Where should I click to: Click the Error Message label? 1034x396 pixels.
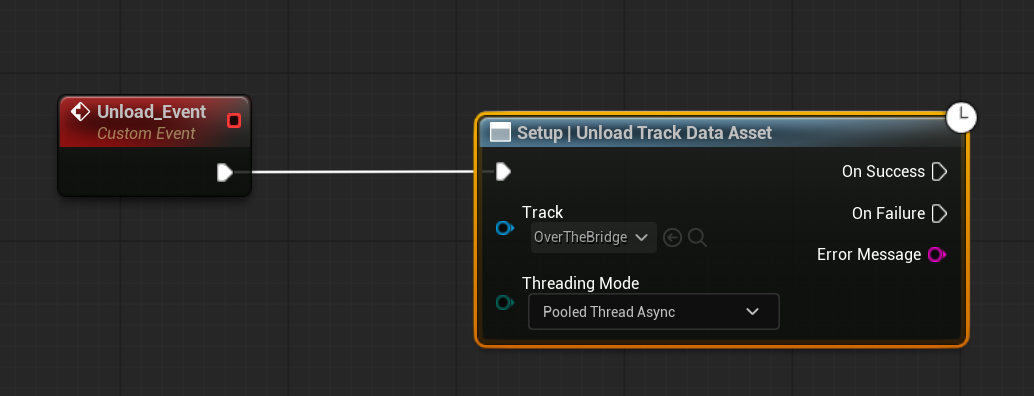click(x=869, y=254)
